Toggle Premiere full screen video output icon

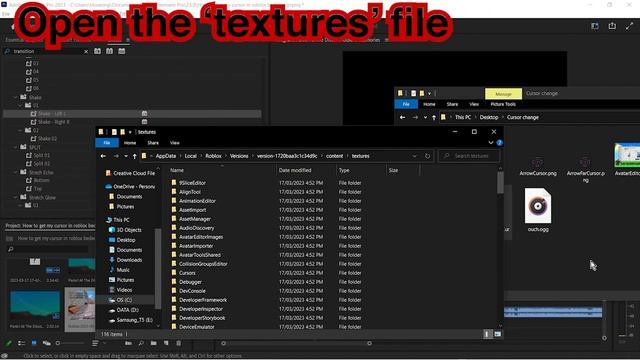(629, 26)
